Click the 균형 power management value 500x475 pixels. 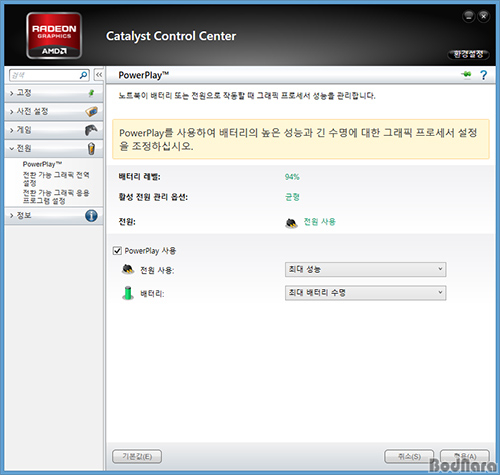tap(292, 197)
